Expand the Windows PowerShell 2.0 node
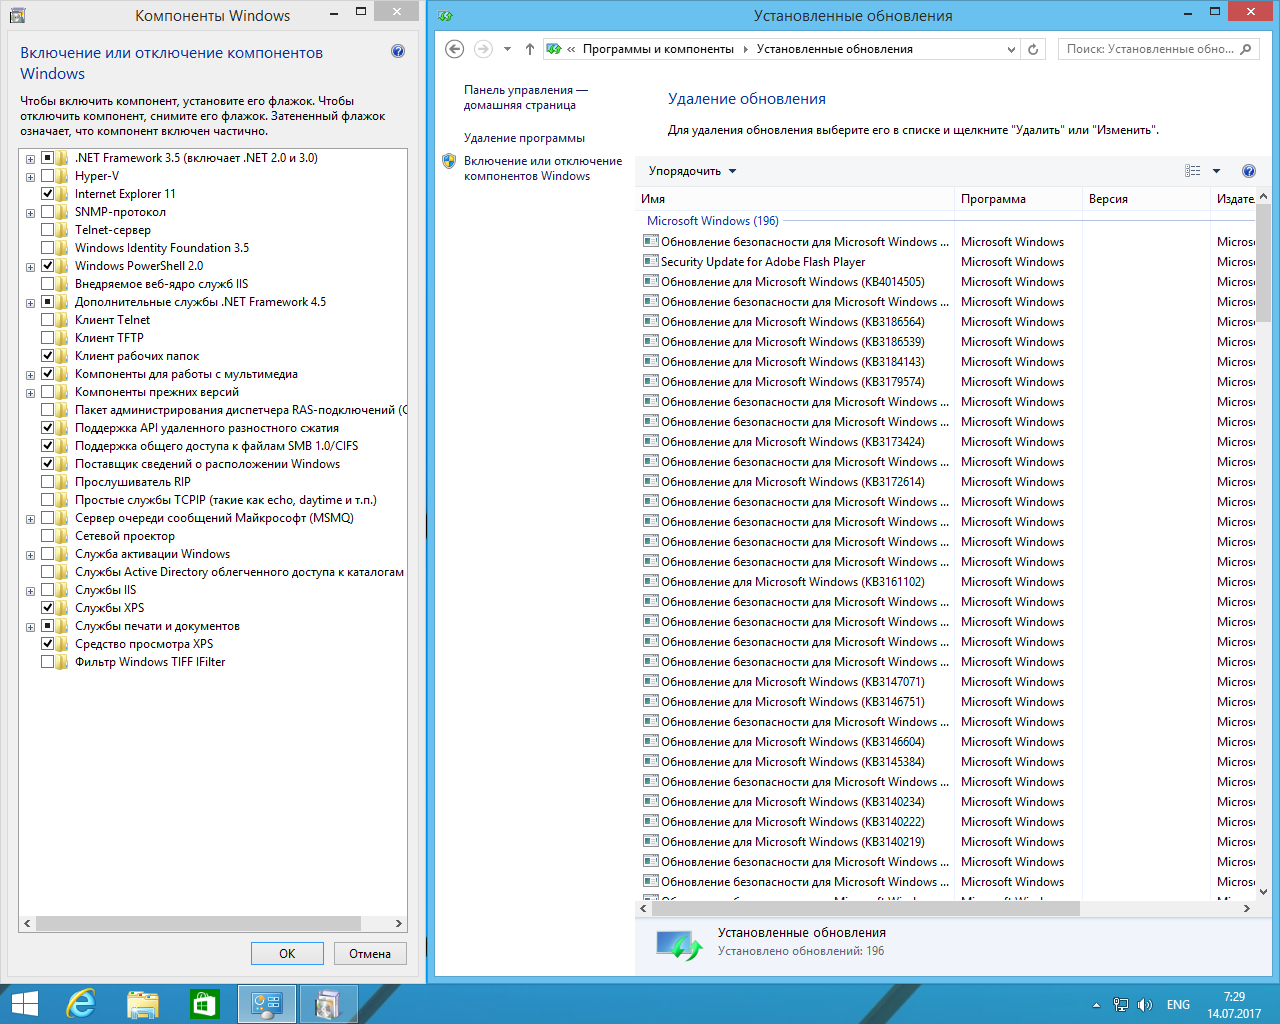1280x1024 pixels. 30,267
